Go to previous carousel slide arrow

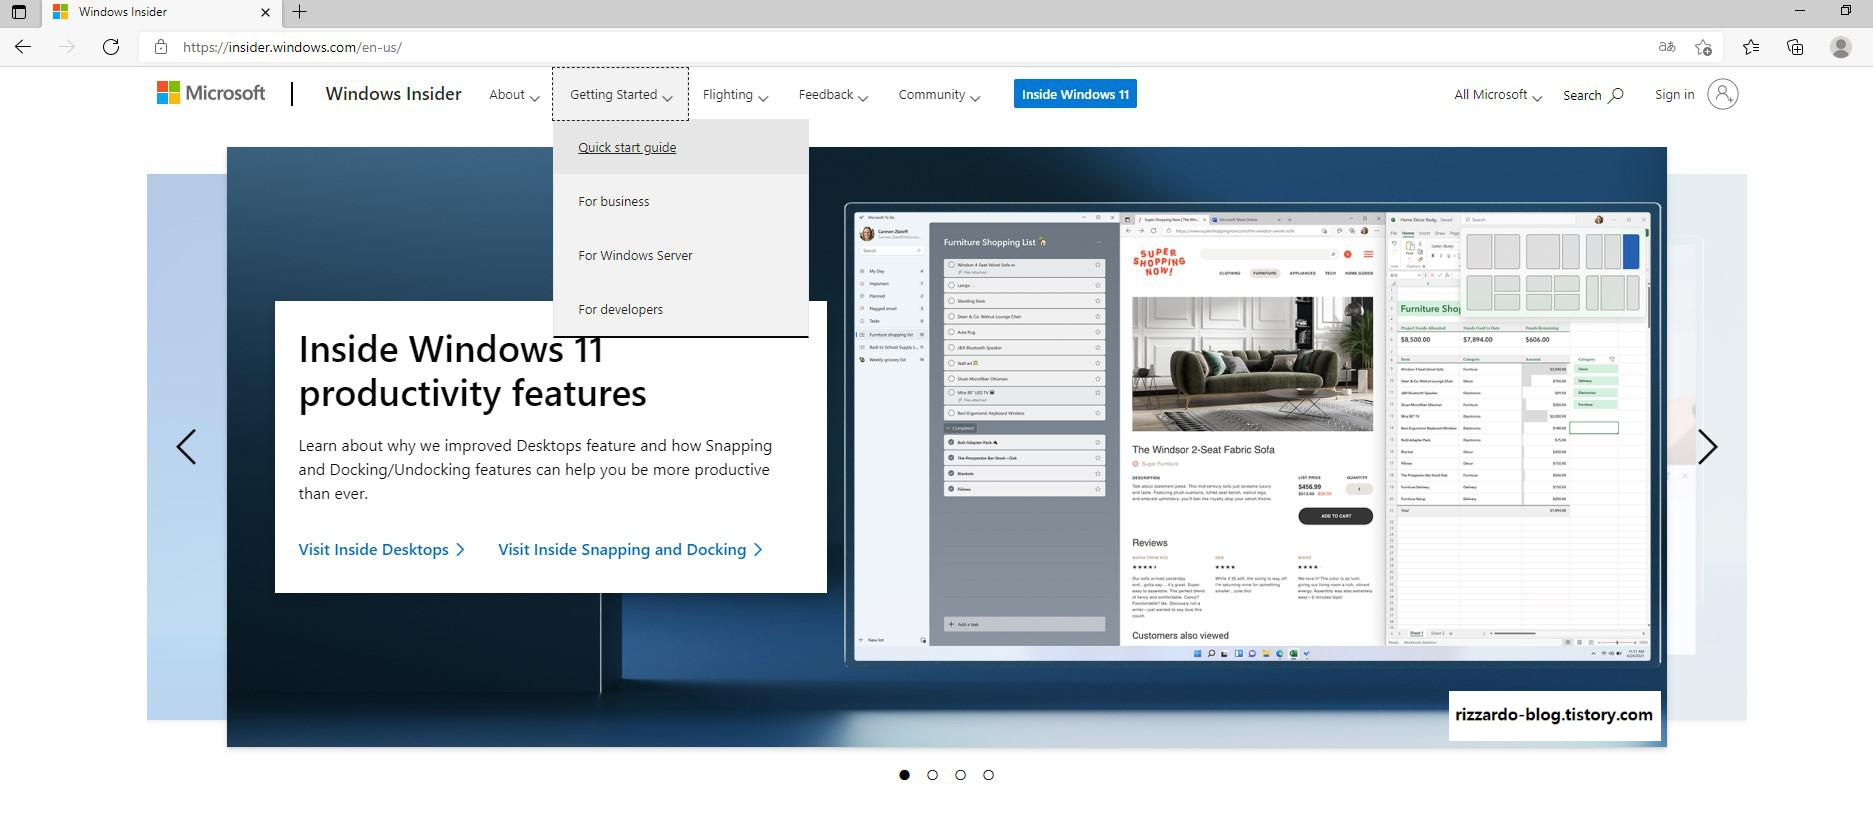(186, 447)
